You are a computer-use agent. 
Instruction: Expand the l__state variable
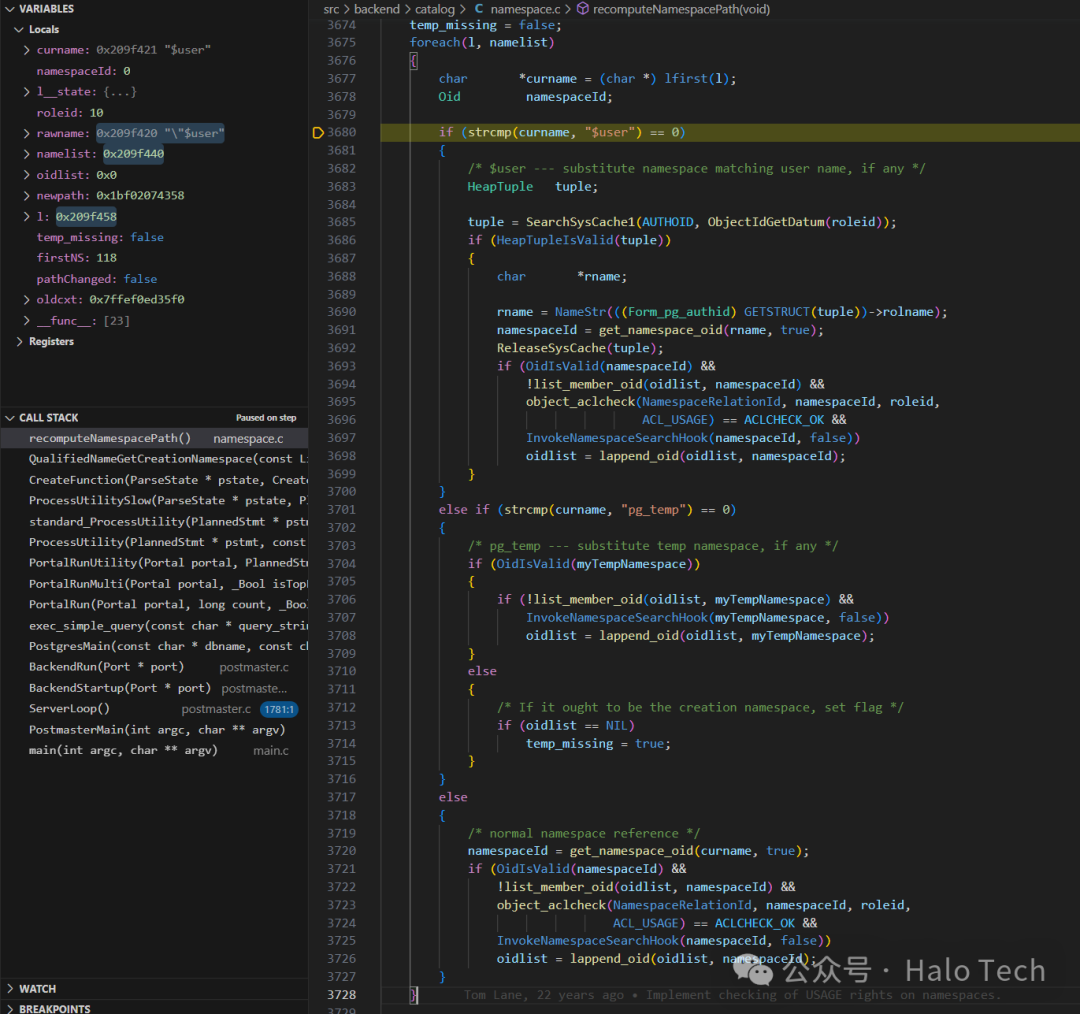[27, 92]
